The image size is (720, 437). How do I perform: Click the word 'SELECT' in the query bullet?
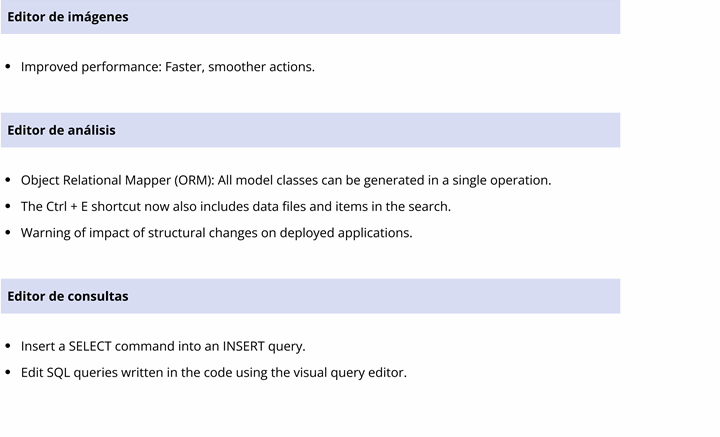(x=90, y=346)
